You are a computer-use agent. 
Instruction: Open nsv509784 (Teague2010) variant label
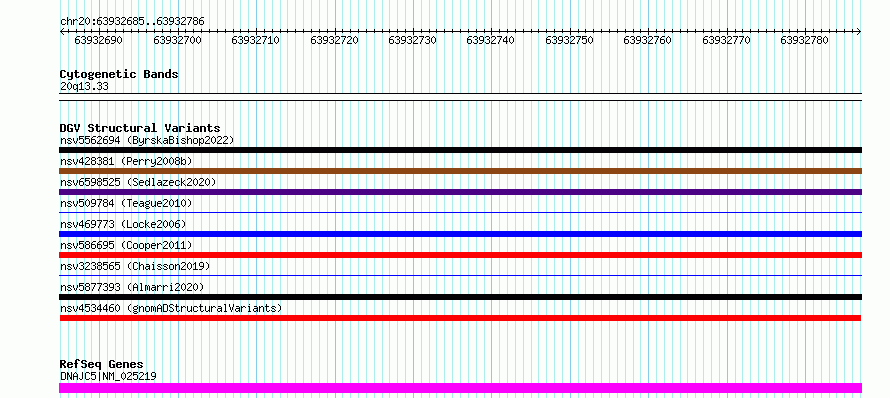(126, 203)
